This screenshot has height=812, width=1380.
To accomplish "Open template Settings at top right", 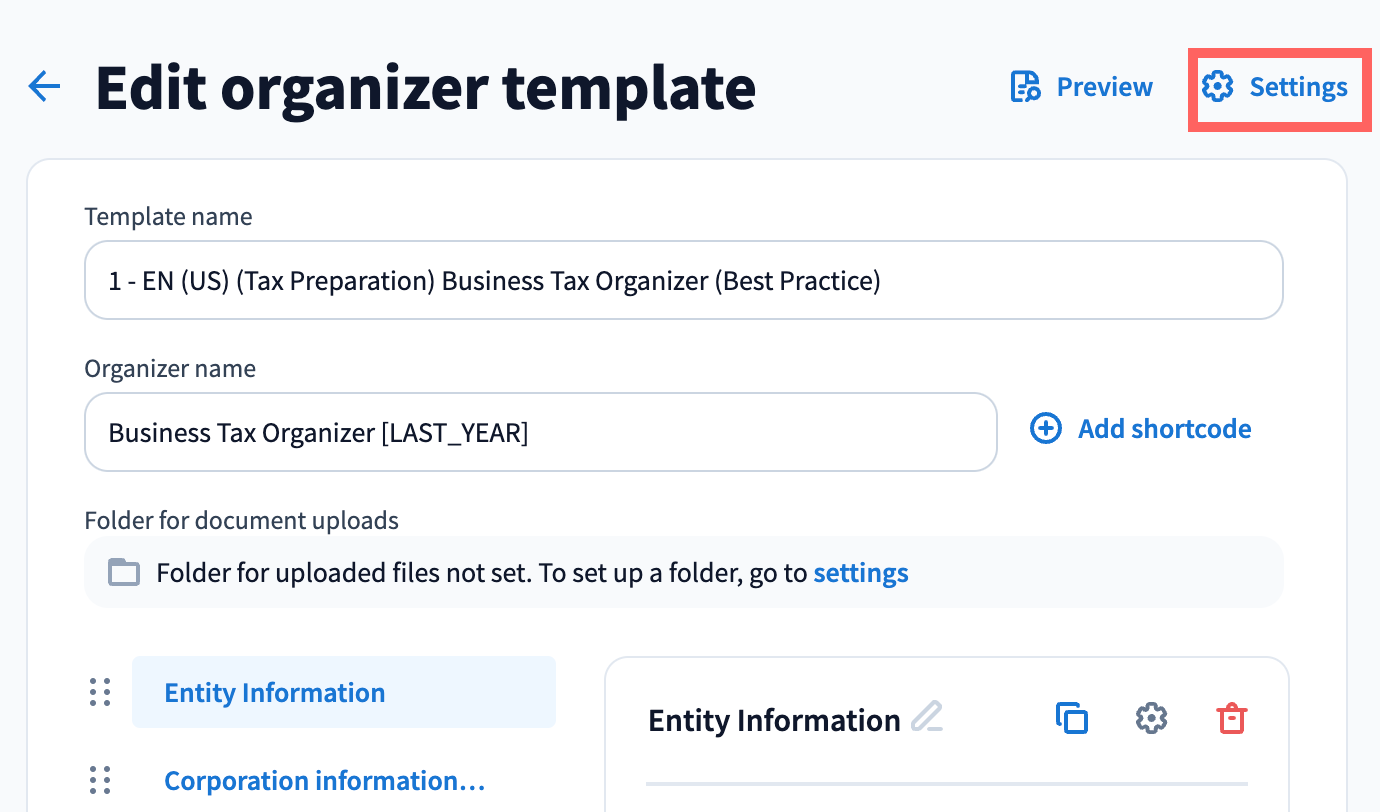I will (1275, 88).
